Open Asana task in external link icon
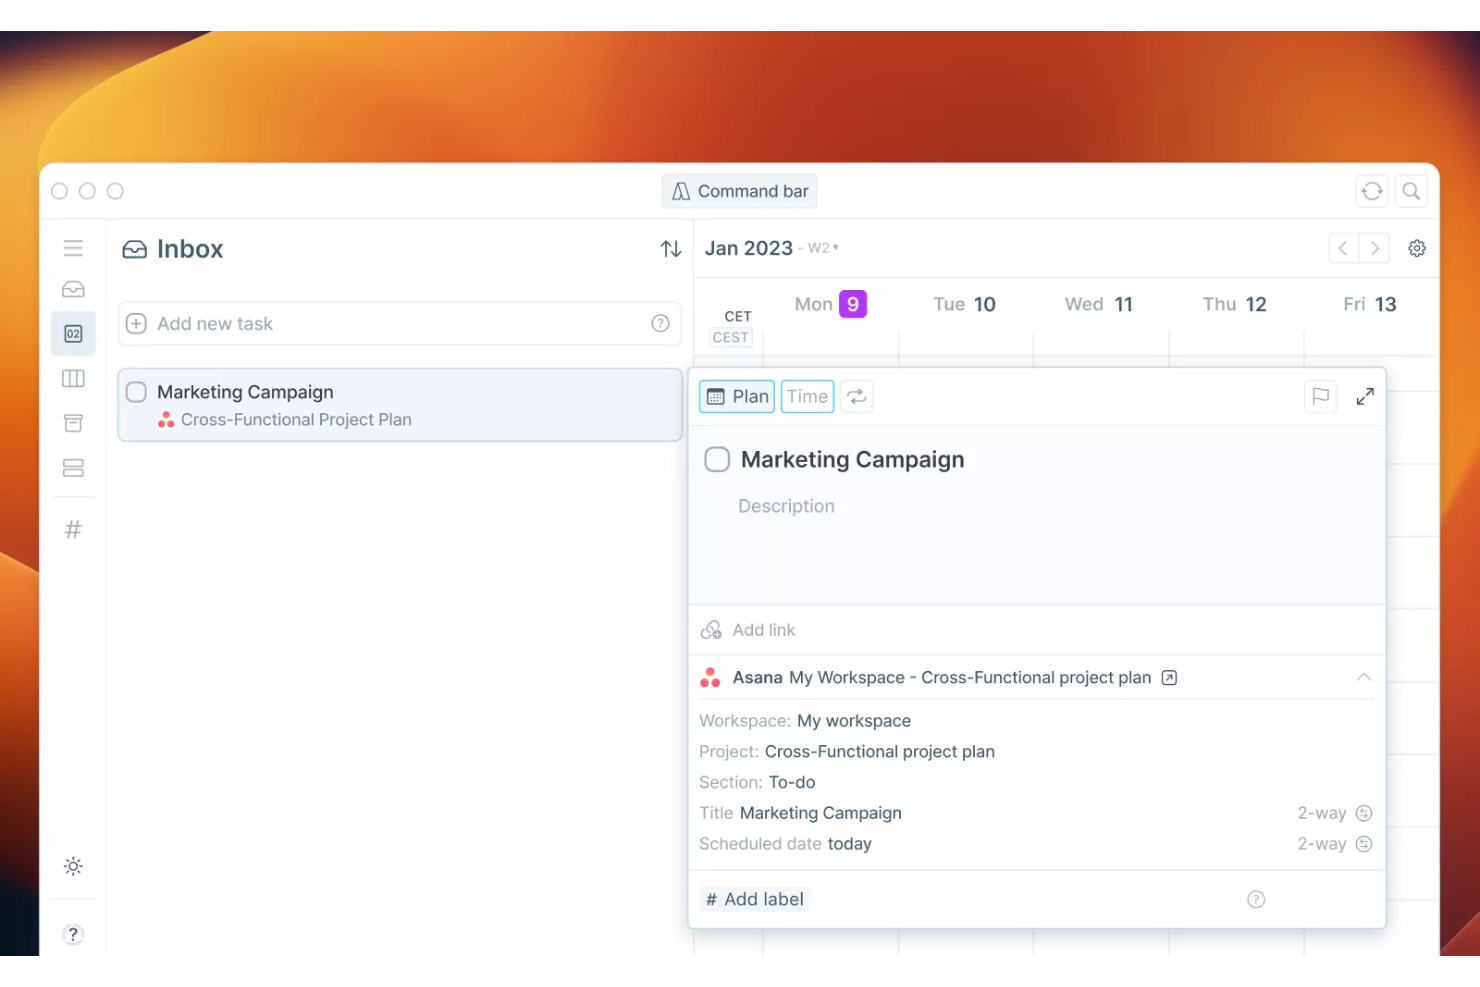The height and width of the screenshot is (987, 1480). pyautogui.click(x=1169, y=678)
